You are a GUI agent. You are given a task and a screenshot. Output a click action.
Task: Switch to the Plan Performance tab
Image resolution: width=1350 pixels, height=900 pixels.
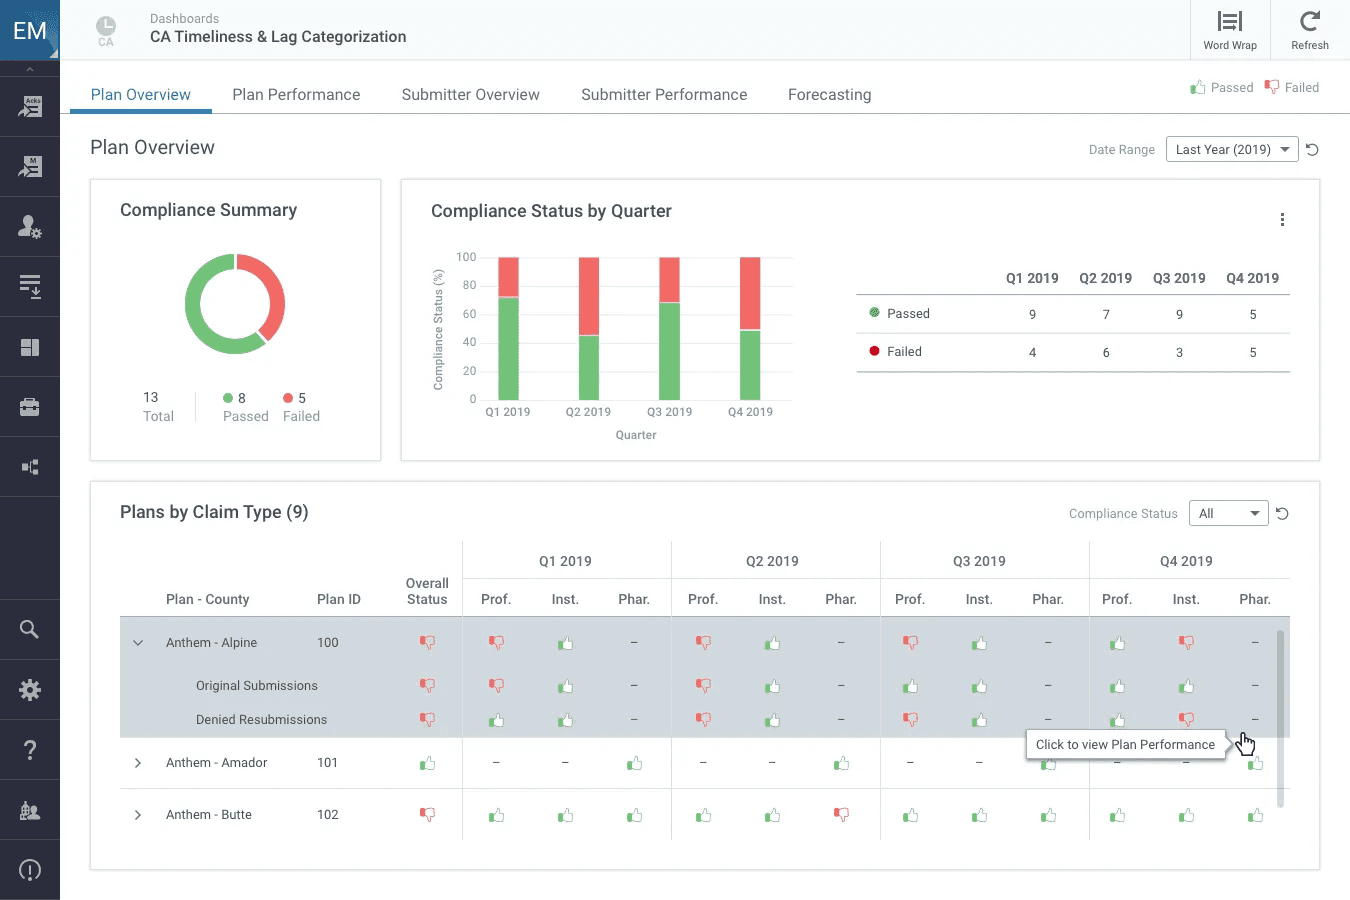(x=296, y=95)
